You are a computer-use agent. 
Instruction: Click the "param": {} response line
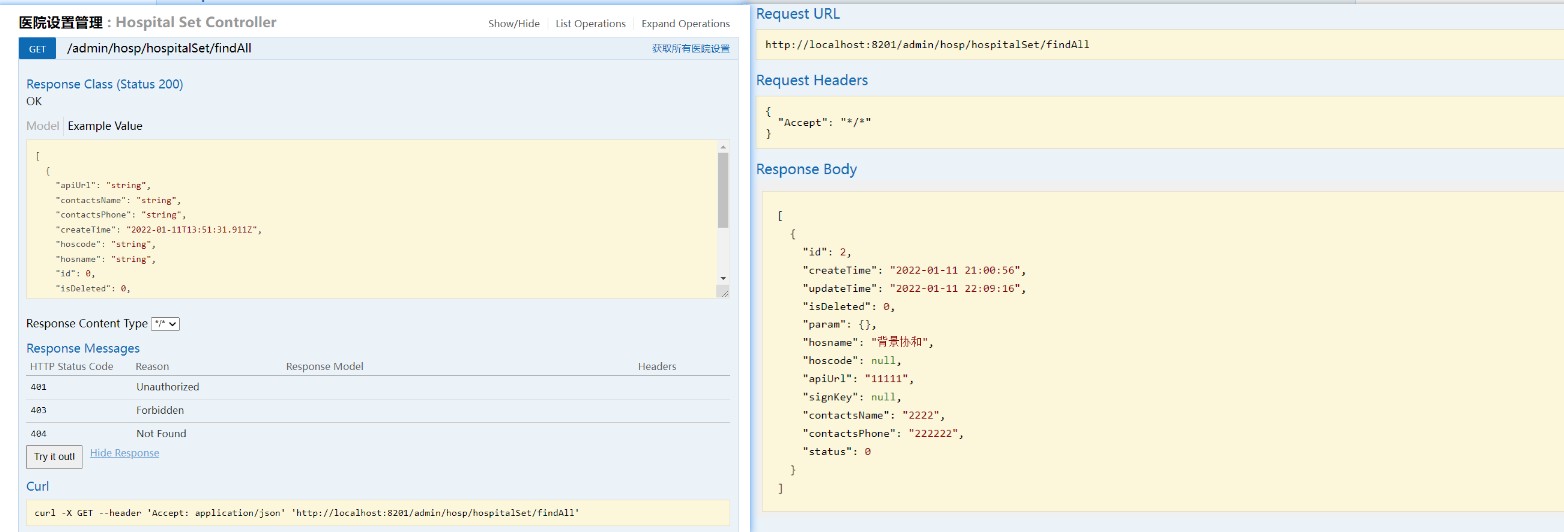click(839, 324)
